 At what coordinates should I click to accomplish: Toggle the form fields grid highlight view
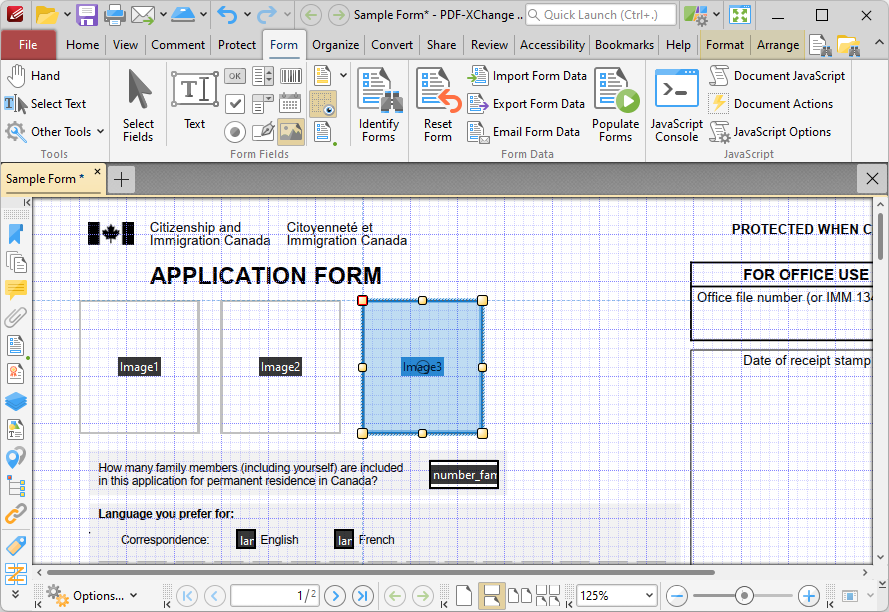coord(323,104)
